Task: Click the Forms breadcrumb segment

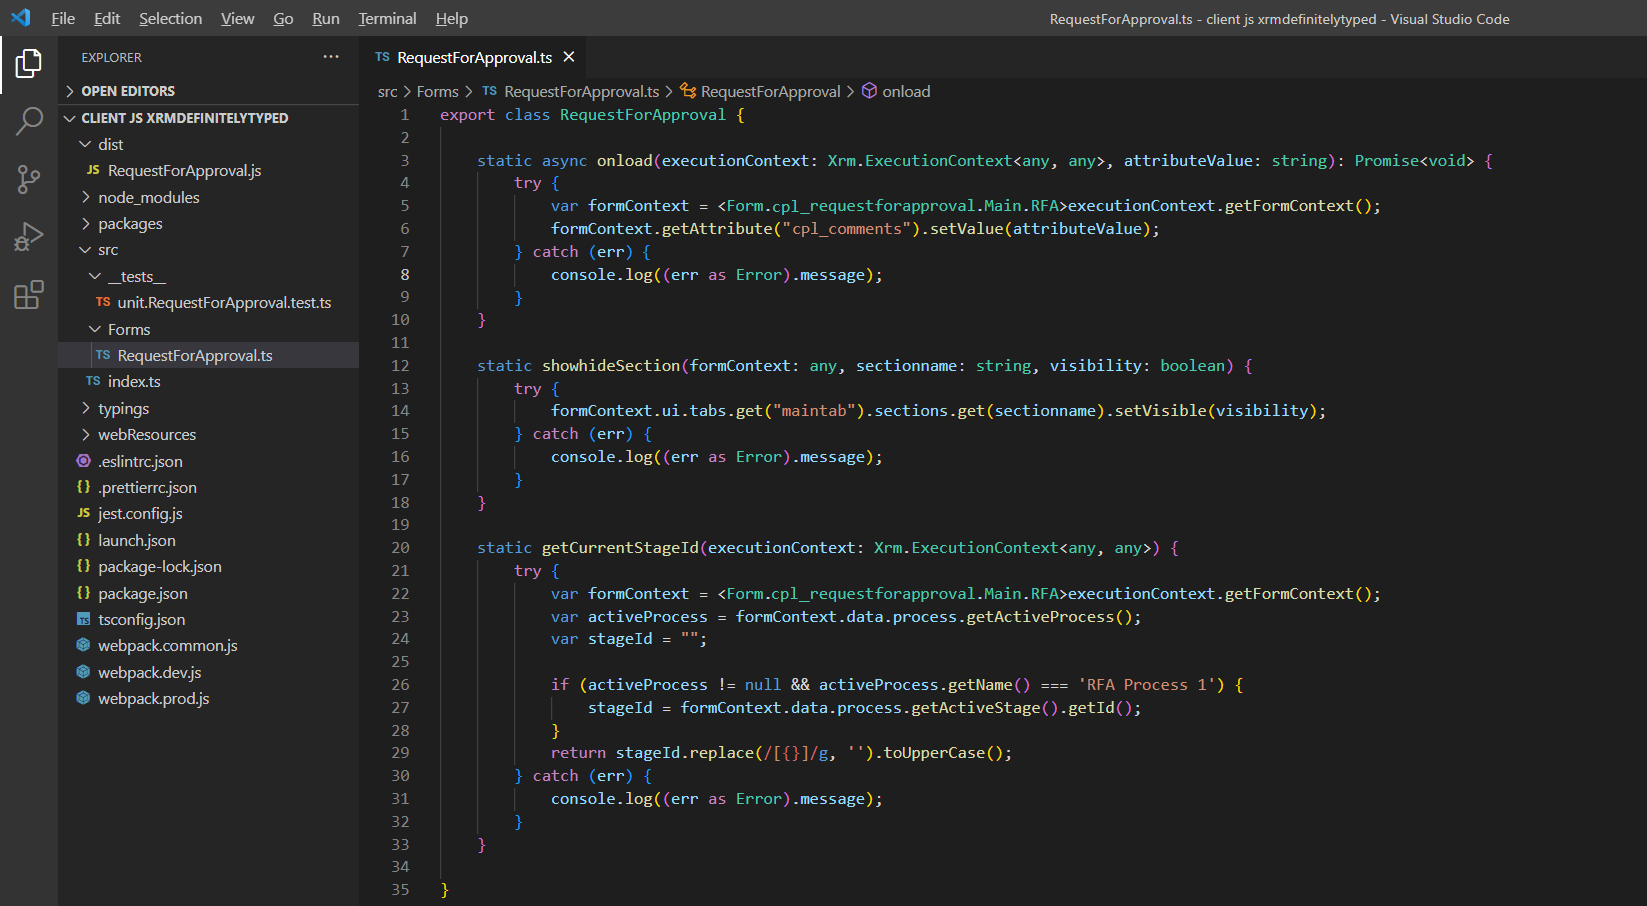Action: coord(437,91)
